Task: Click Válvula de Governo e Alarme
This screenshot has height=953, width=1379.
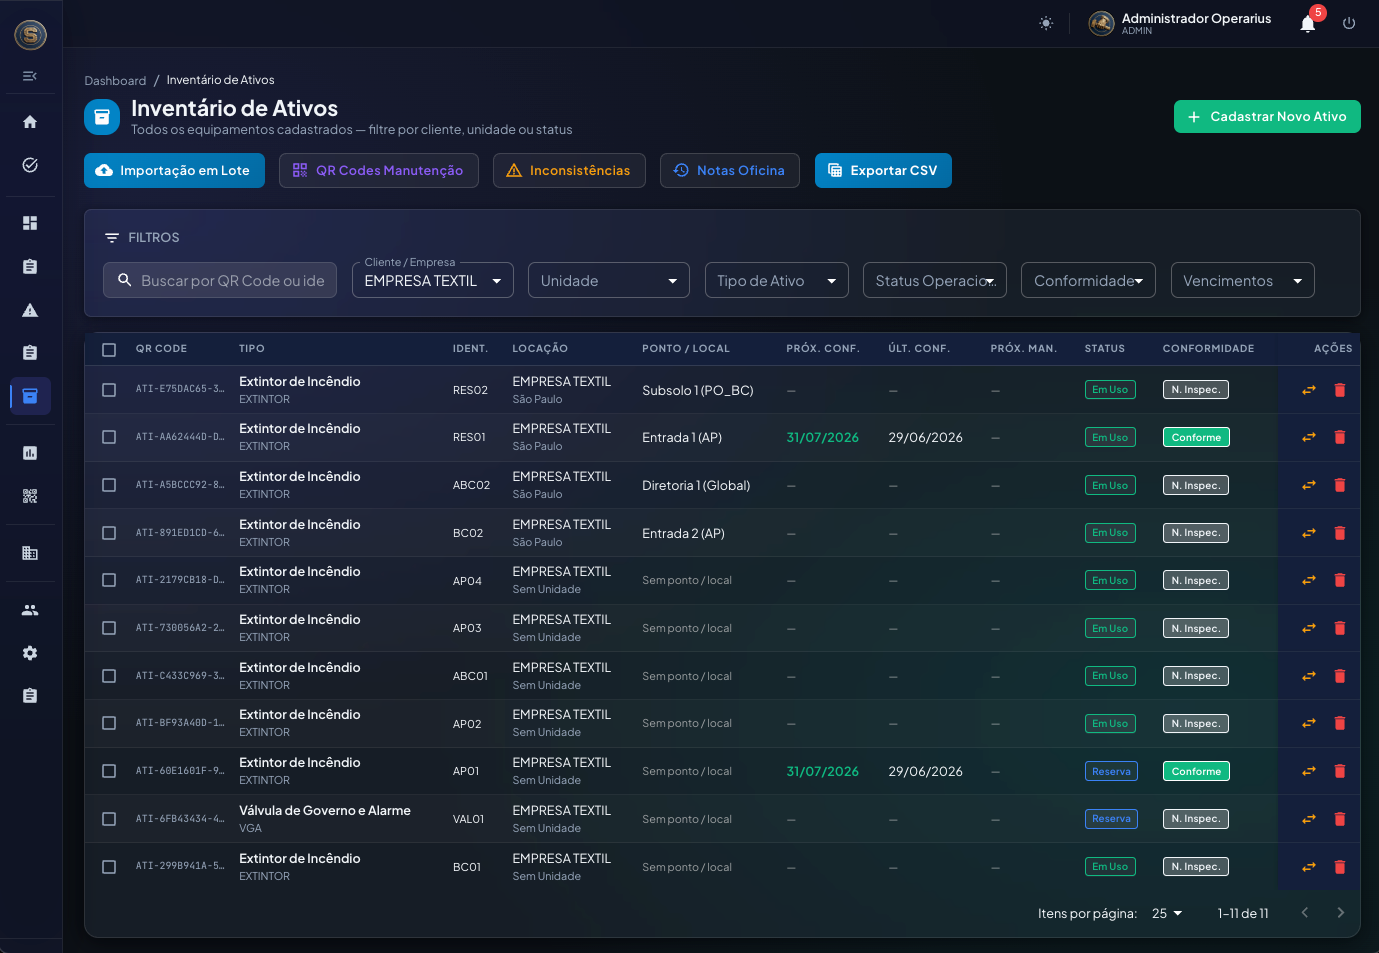Action: pyautogui.click(x=325, y=811)
